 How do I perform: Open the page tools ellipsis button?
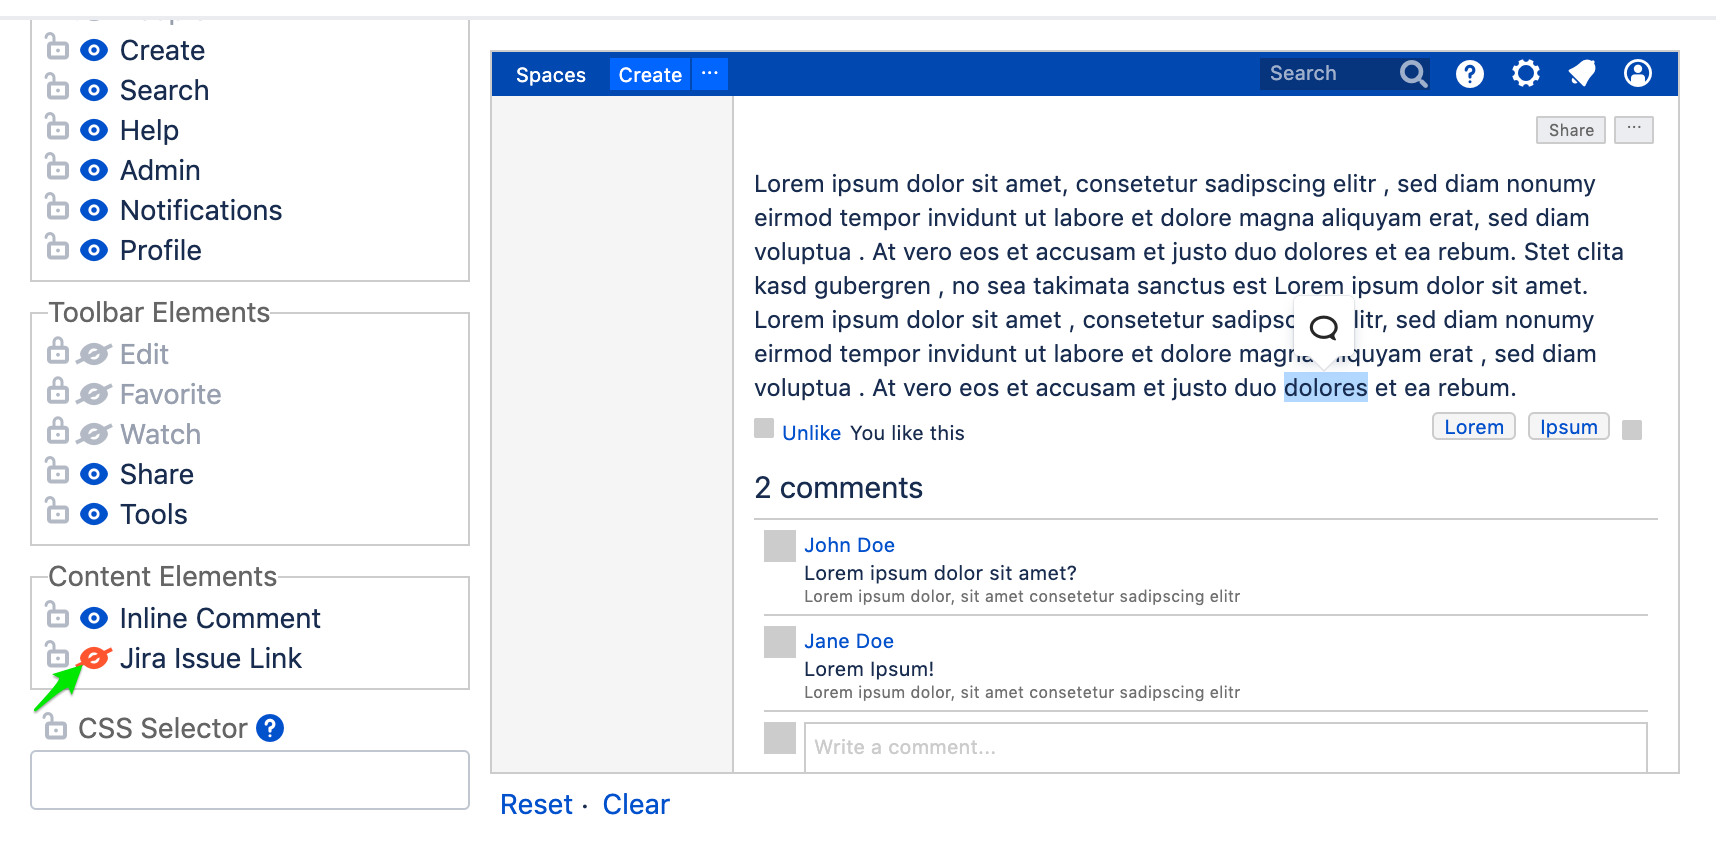[1634, 130]
